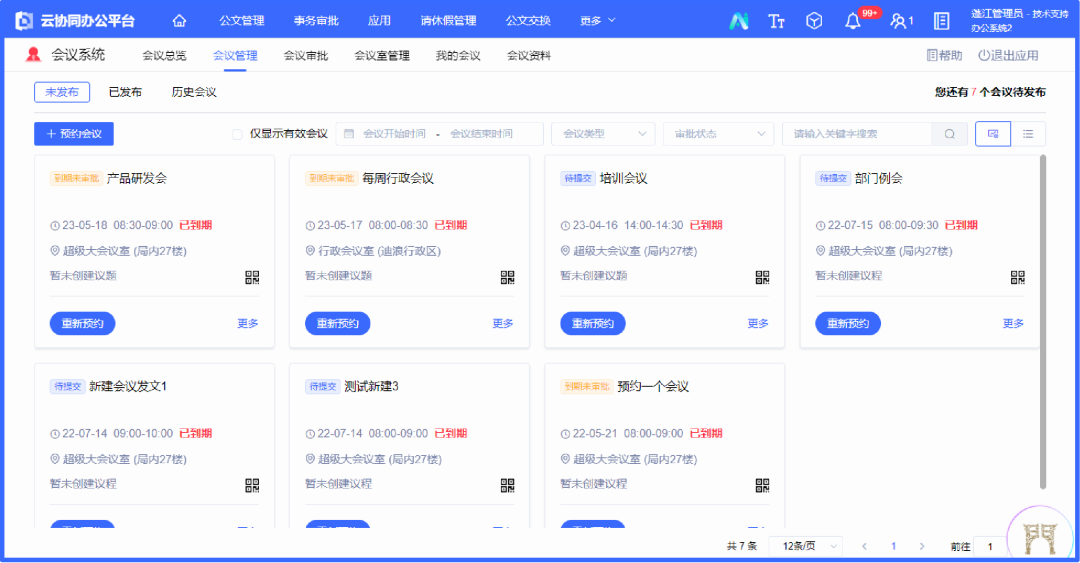Click 更多 on 培训会议 card
Viewport: 1080px width, 563px height.
758,323
